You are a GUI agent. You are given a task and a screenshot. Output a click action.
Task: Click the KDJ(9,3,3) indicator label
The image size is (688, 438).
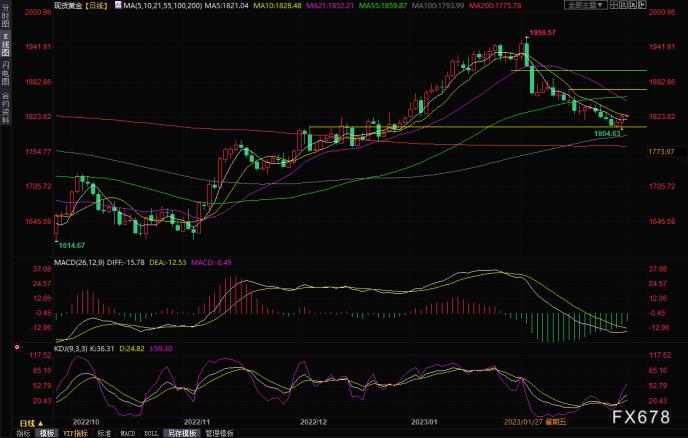tap(71, 348)
